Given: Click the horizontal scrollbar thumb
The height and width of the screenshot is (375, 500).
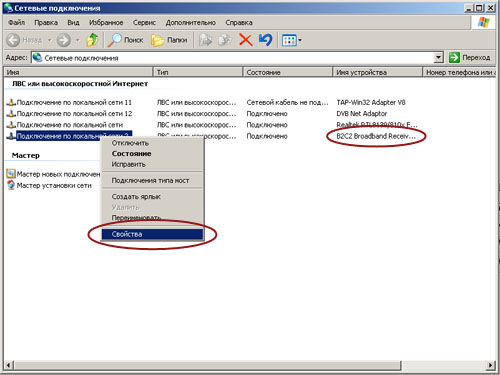Looking at the screenshot, I should pos(207,365).
